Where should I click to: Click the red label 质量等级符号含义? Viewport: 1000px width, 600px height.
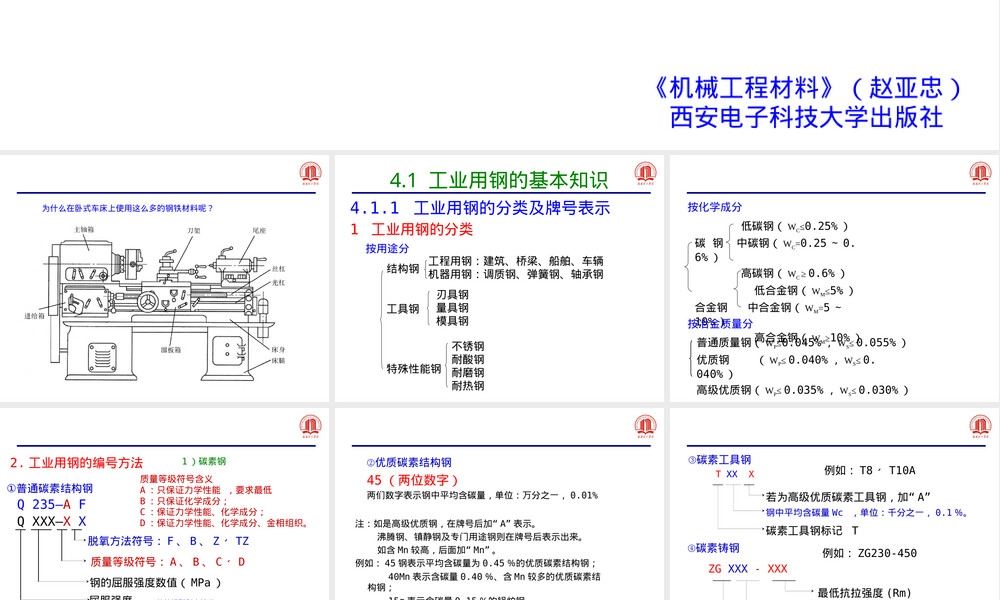click(176, 479)
